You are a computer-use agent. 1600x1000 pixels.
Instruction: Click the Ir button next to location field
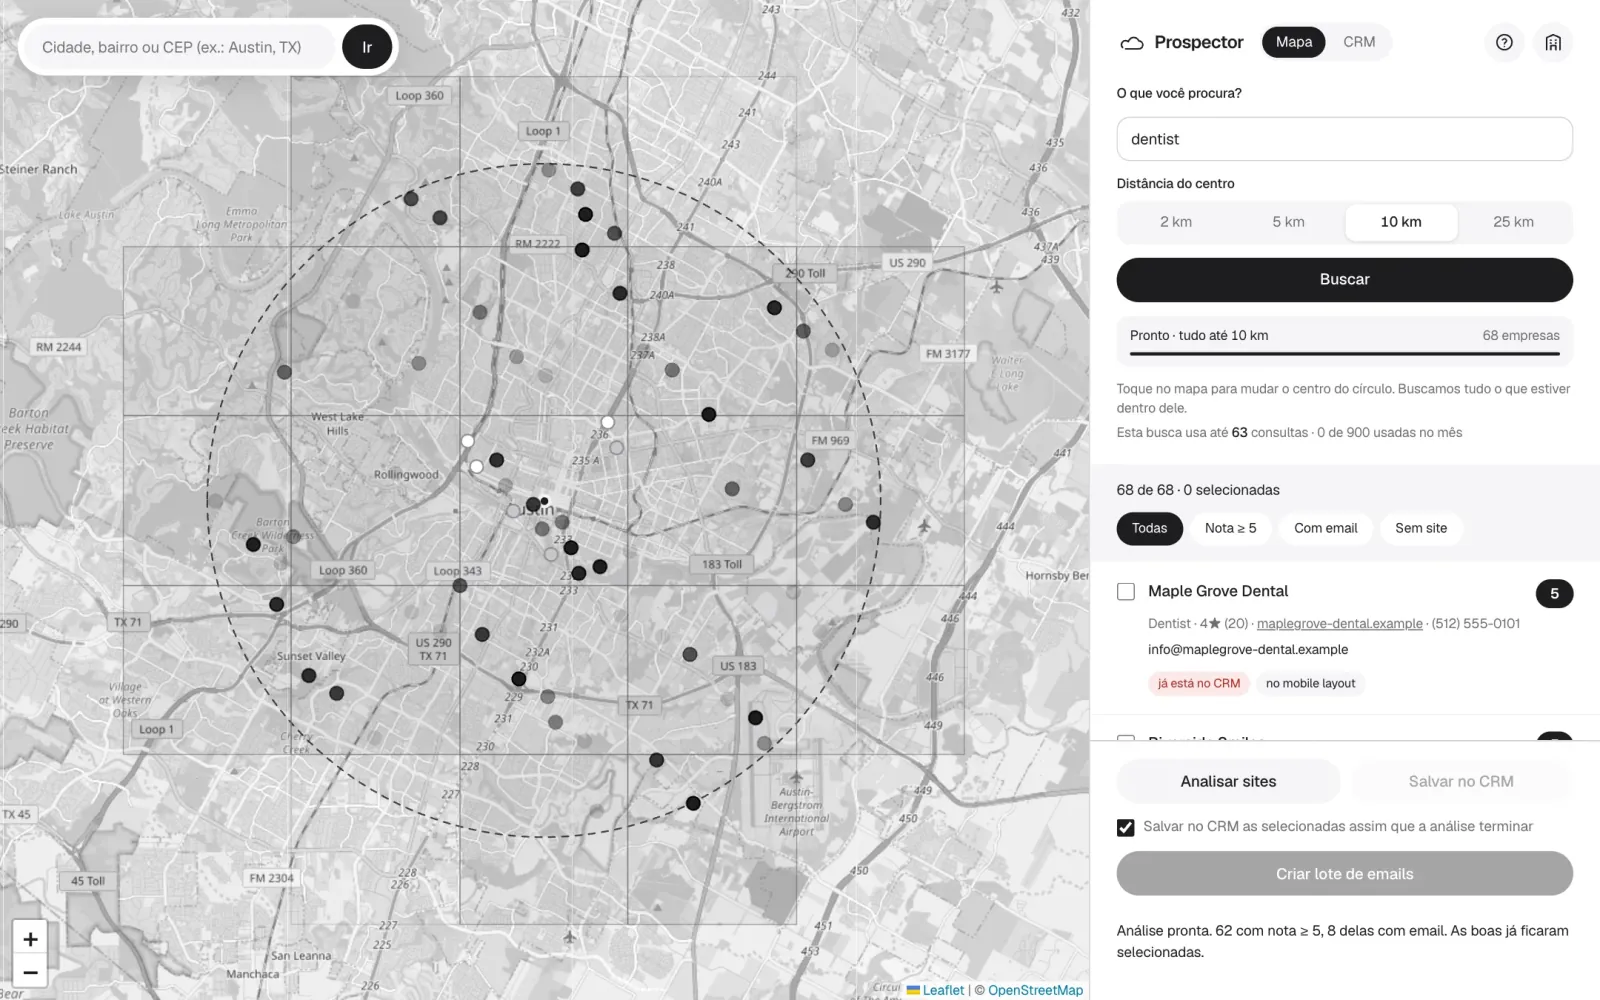point(367,47)
